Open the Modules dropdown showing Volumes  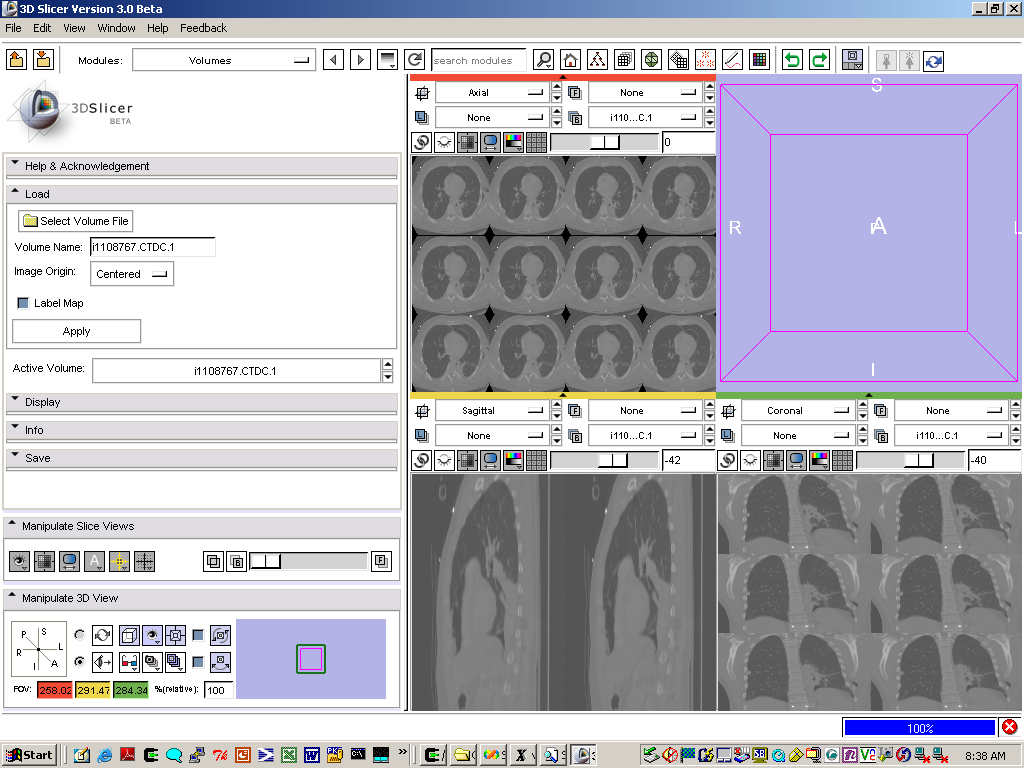[224, 61]
